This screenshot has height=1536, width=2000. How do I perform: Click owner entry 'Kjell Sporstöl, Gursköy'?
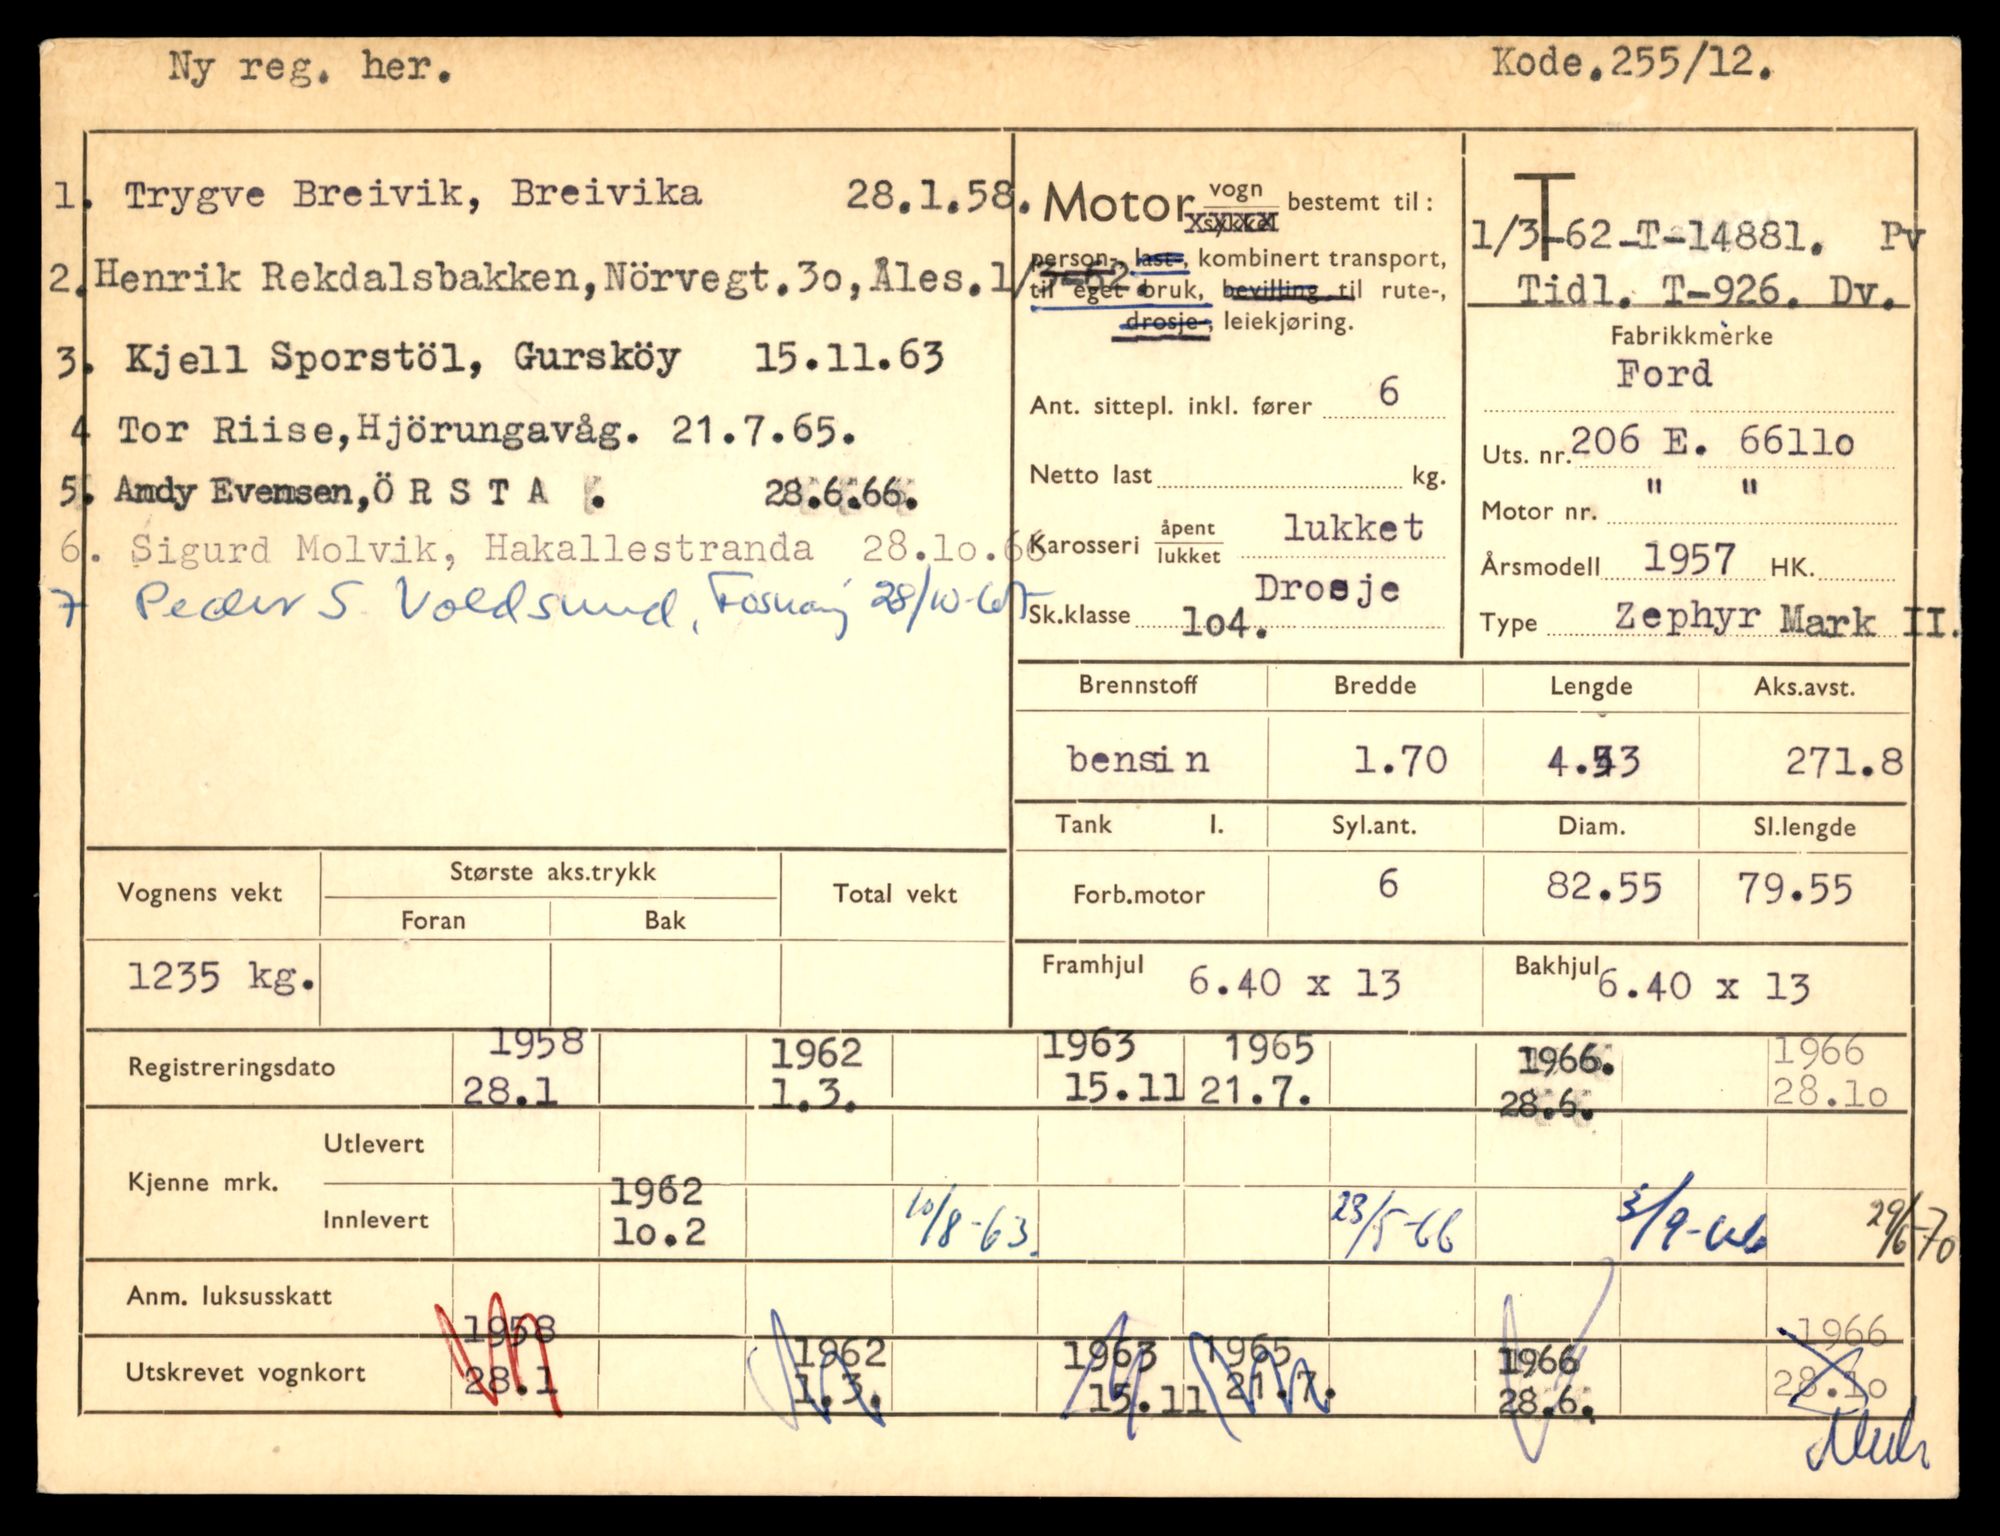[x=402, y=358]
